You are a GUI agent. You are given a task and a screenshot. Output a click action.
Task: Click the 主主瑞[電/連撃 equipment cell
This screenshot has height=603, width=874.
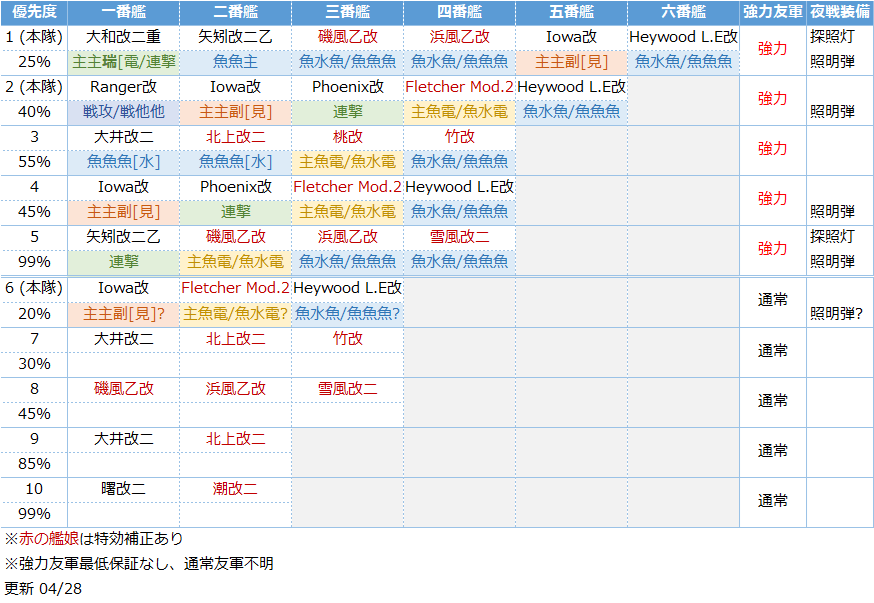123,62
